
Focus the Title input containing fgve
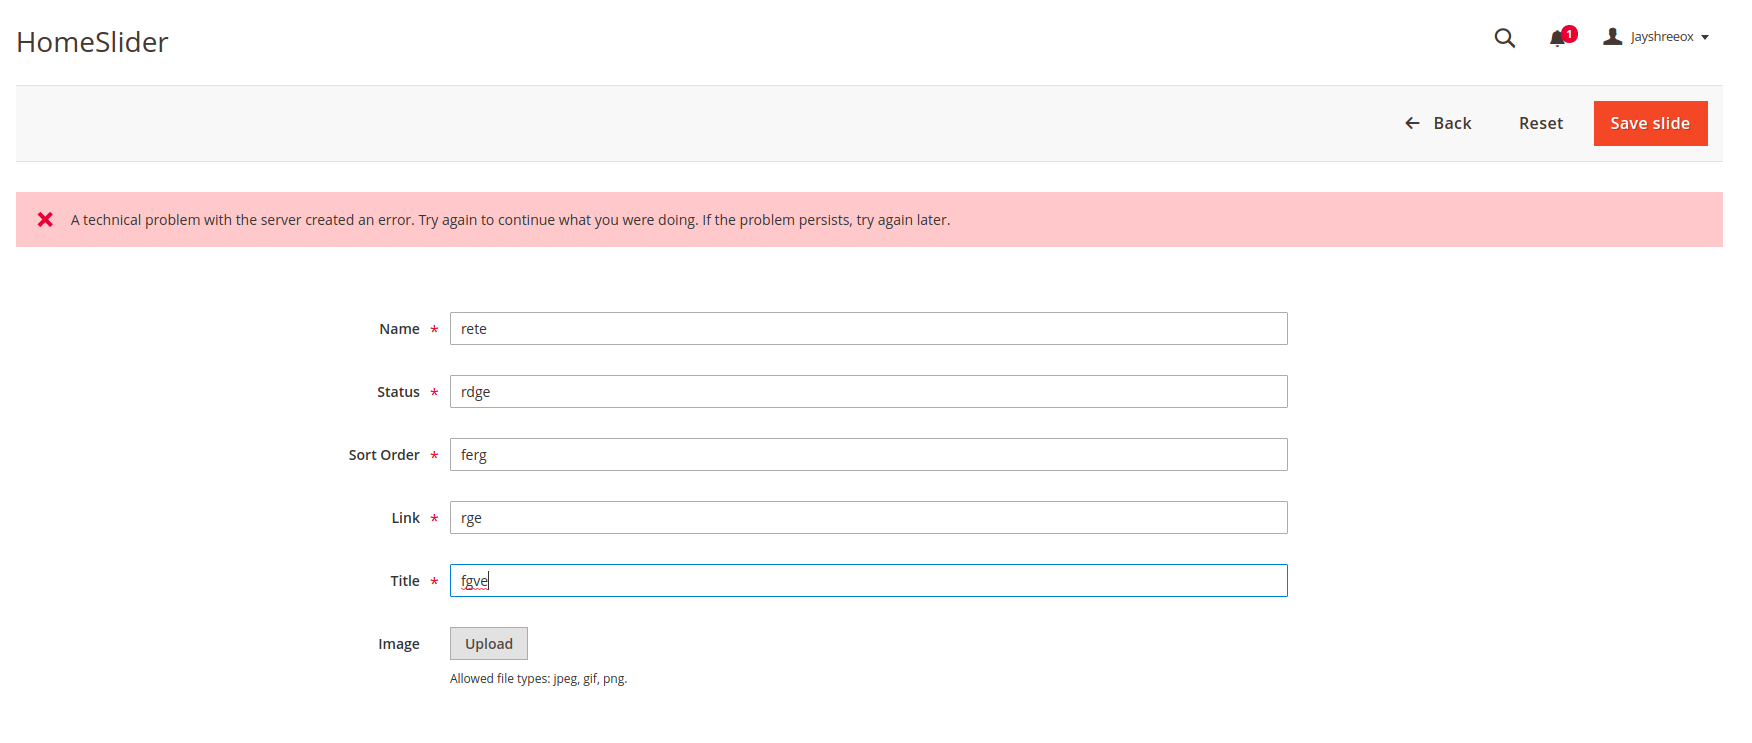tap(868, 581)
